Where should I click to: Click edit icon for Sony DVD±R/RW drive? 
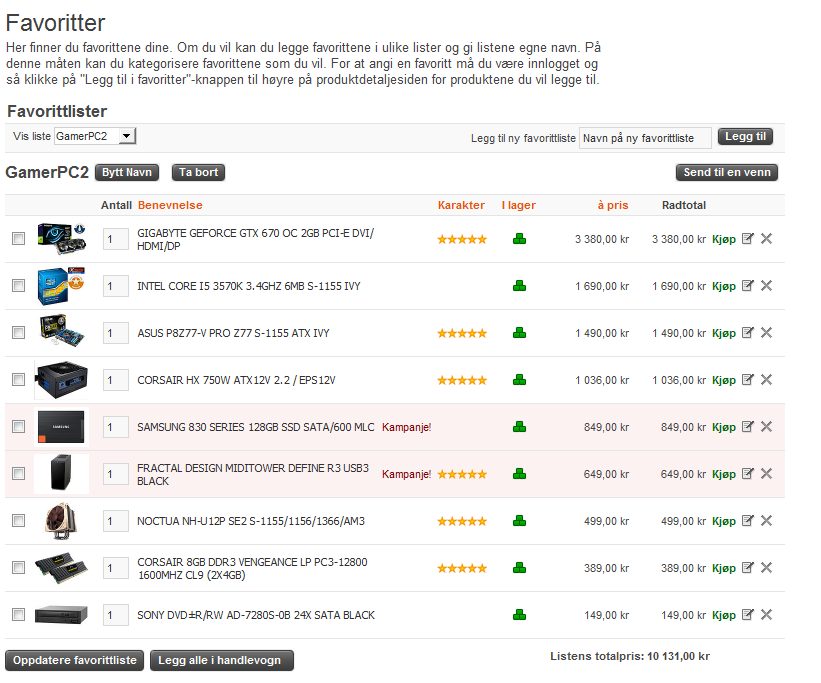(x=748, y=615)
